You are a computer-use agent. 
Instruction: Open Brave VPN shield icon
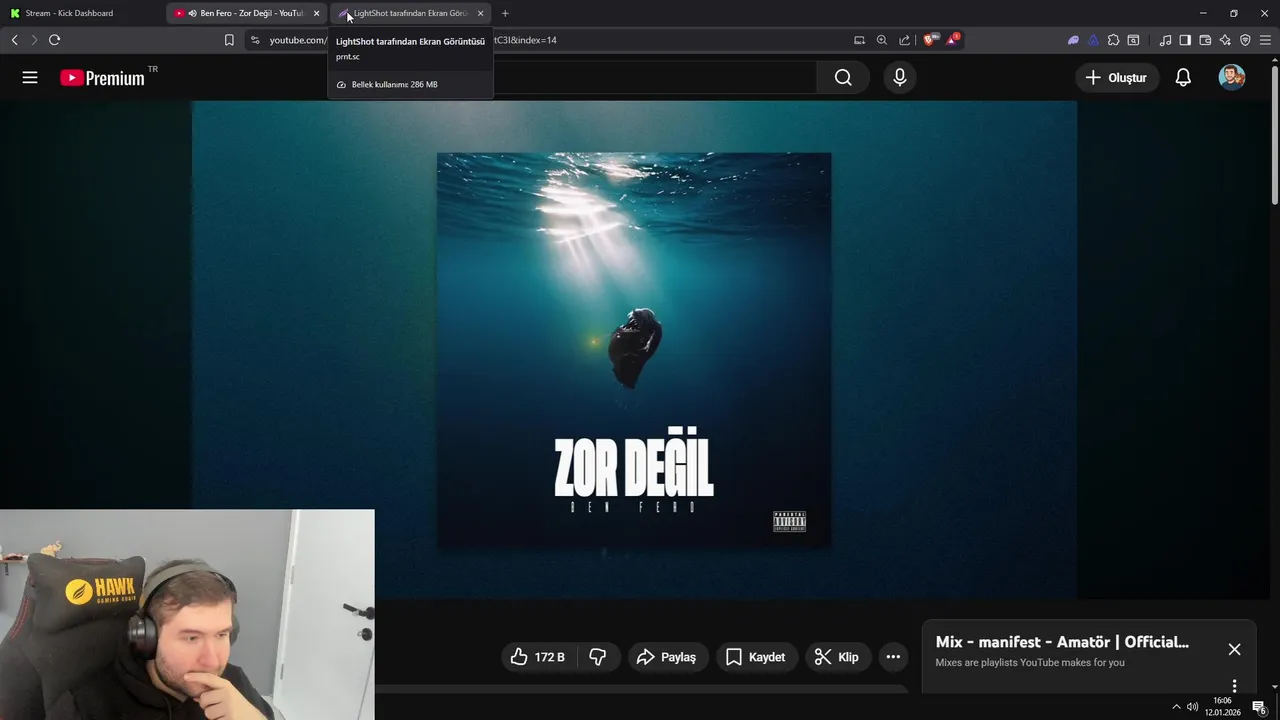[1245, 40]
